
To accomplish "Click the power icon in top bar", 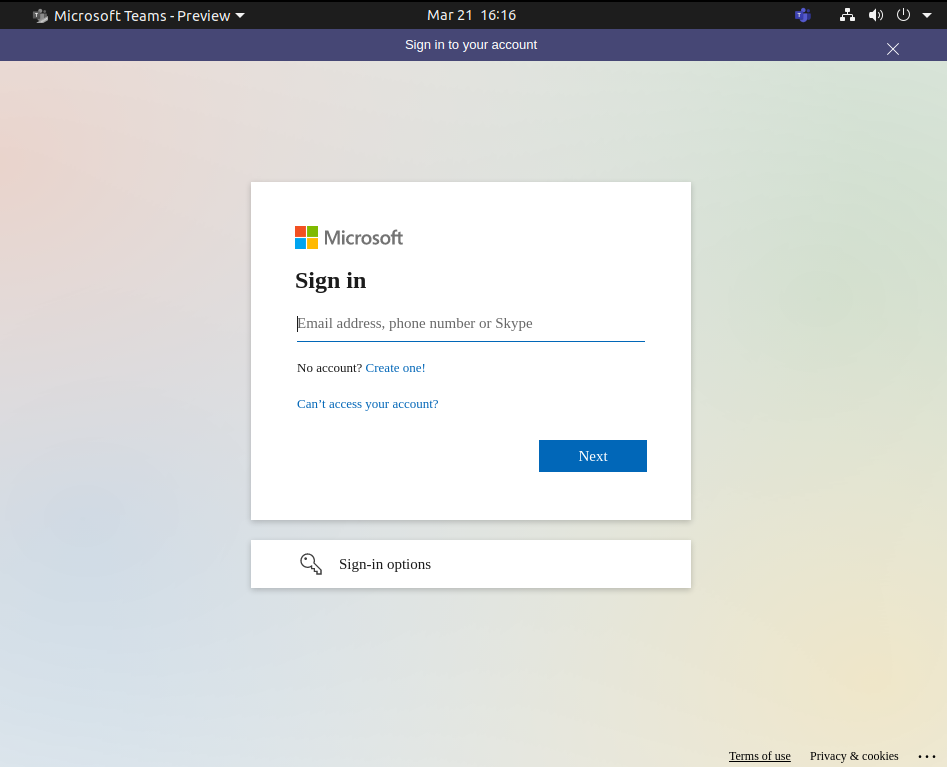I will [903, 15].
